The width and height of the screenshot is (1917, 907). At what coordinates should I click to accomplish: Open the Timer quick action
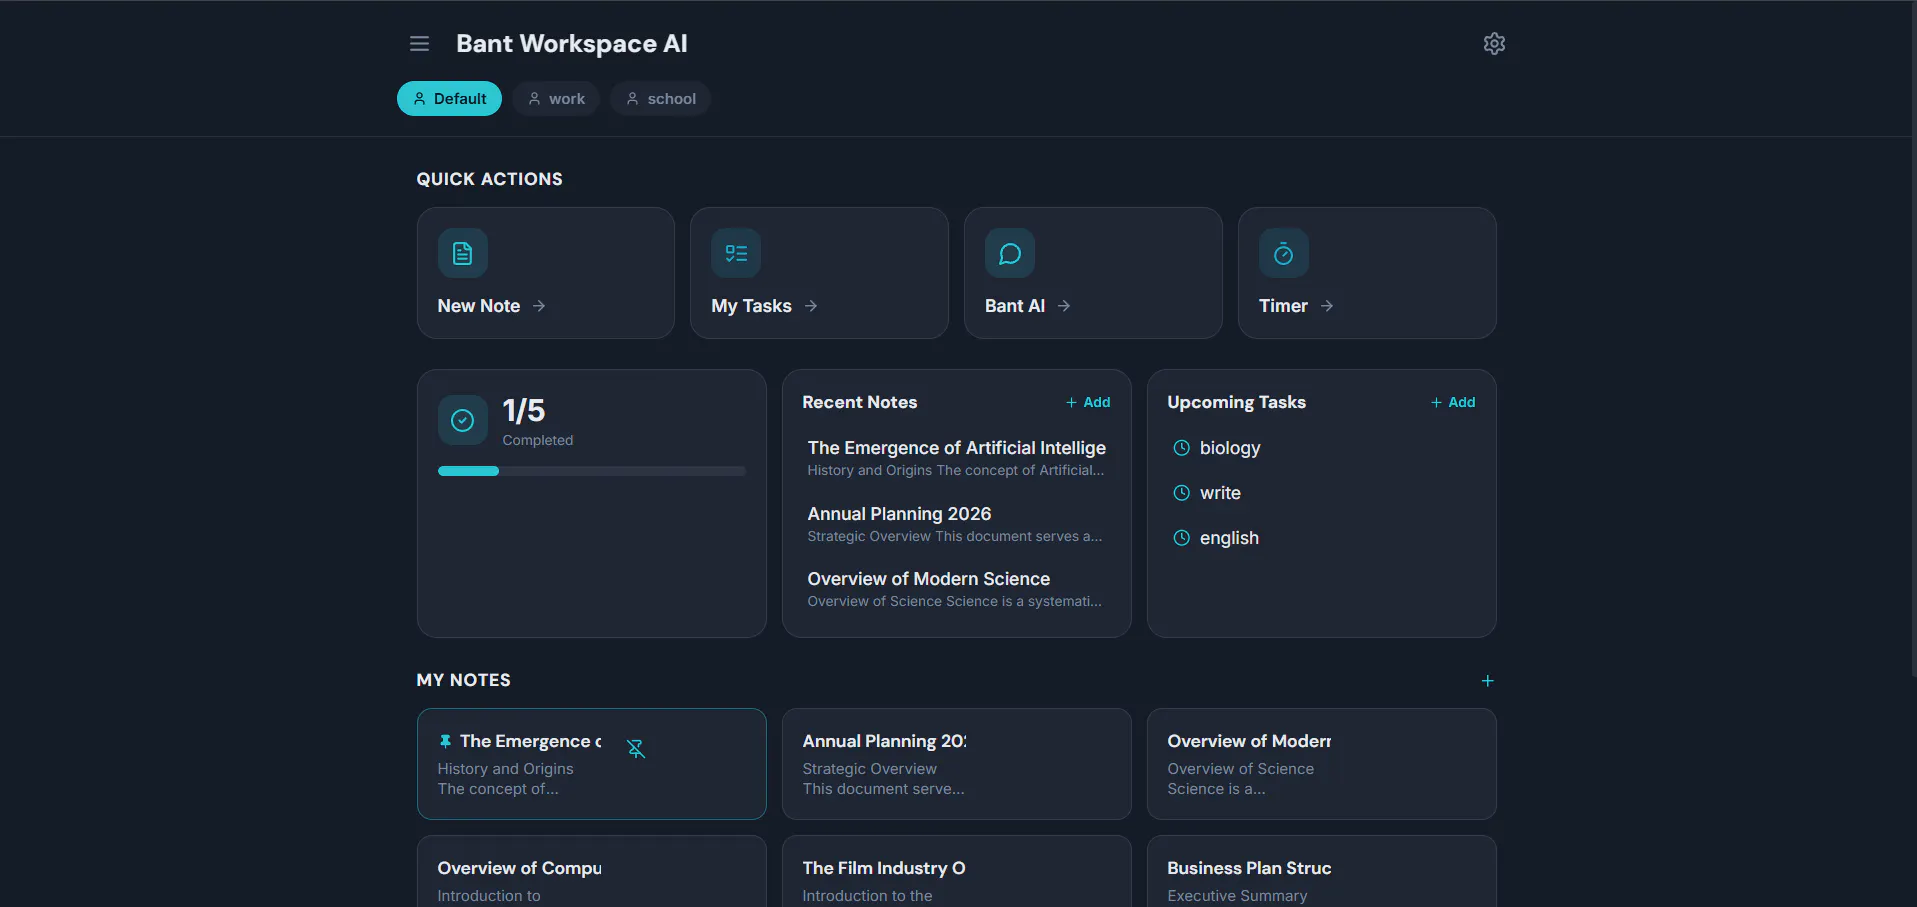[x=1367, y=273]
